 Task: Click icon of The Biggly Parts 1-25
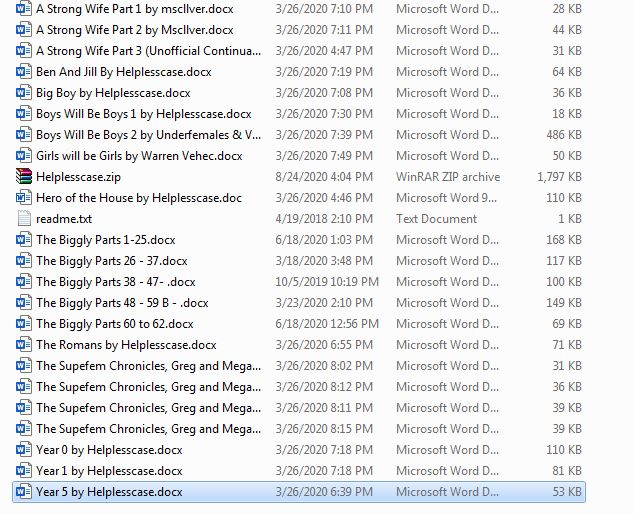(23, 240)
